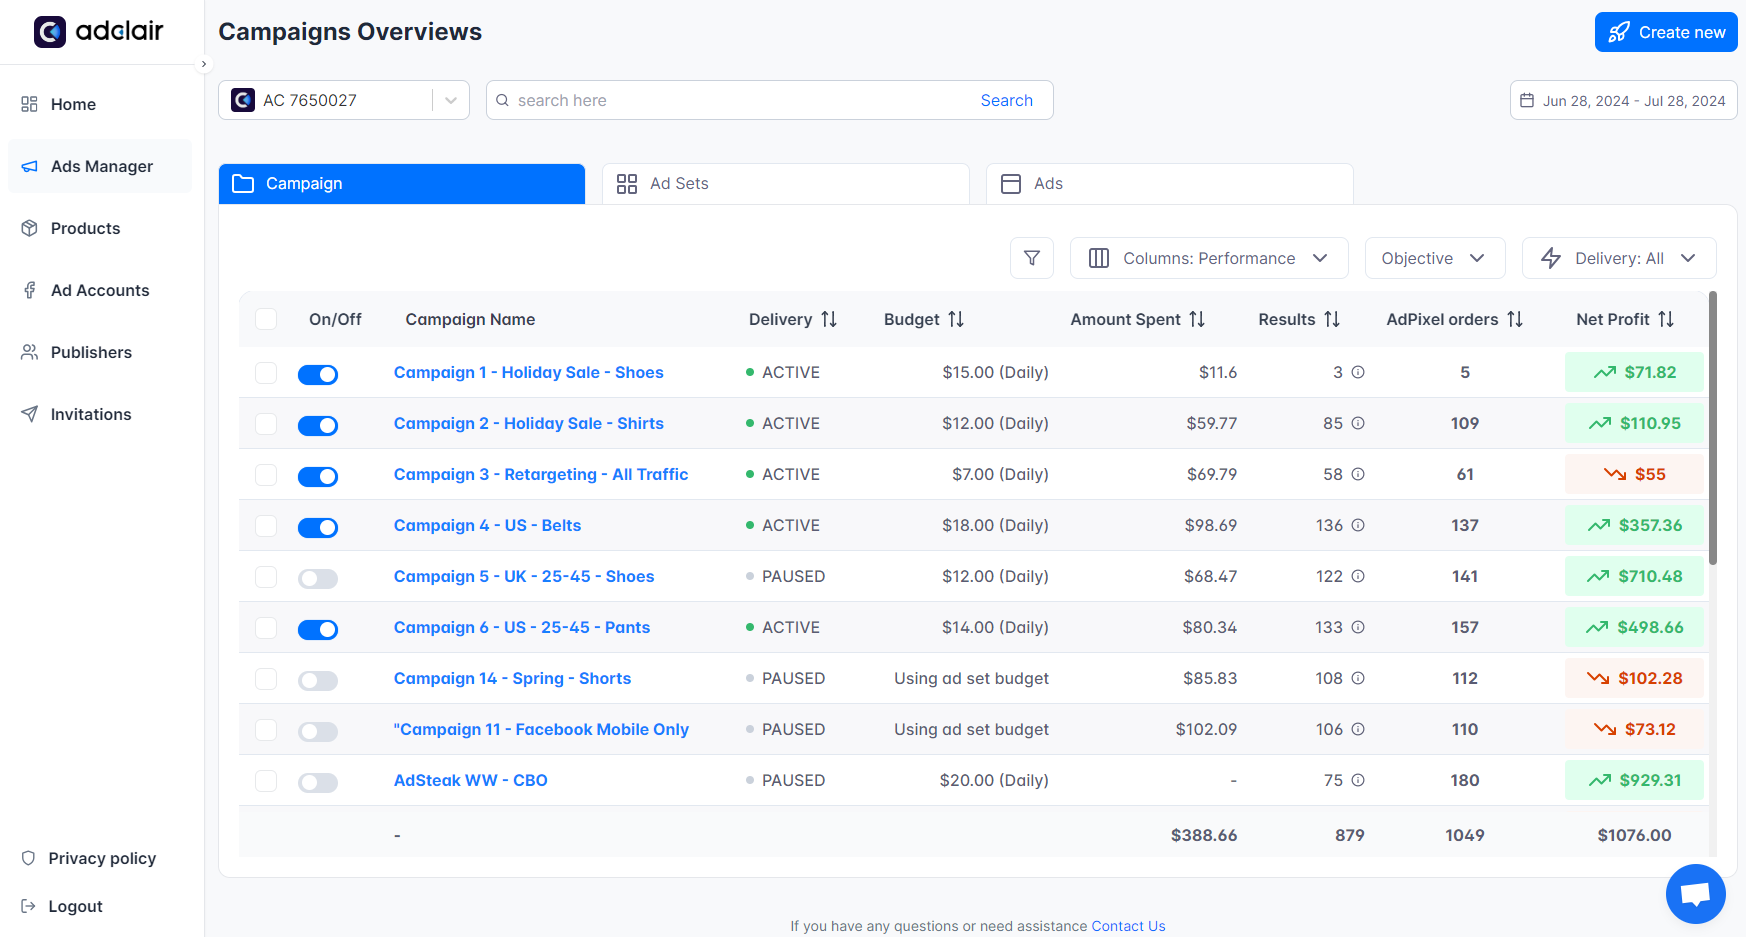Image resolution: width=1746 pixels, height=937 pixels.
Task: Click the $929.31 net profit badge
Action: point(1634,780)
